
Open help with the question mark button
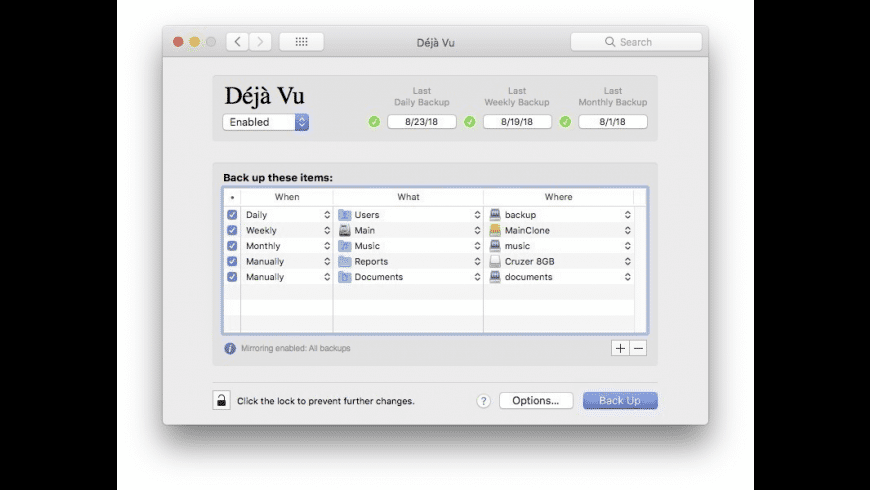tap(483, 401)
